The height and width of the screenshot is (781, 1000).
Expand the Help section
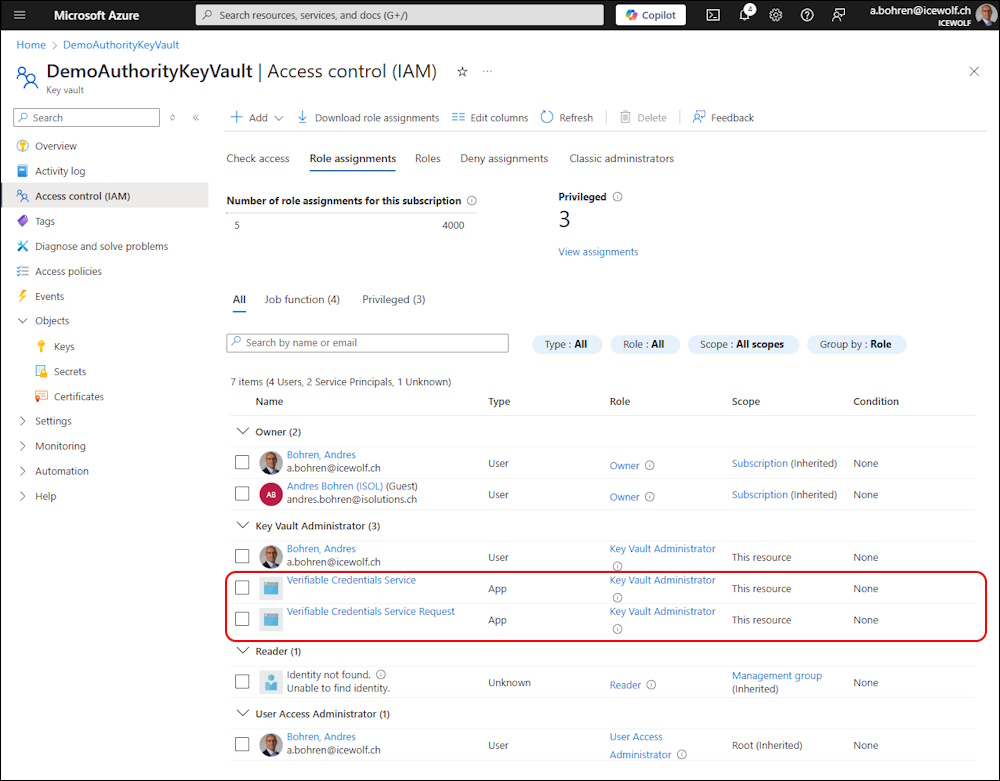[23, 496]
